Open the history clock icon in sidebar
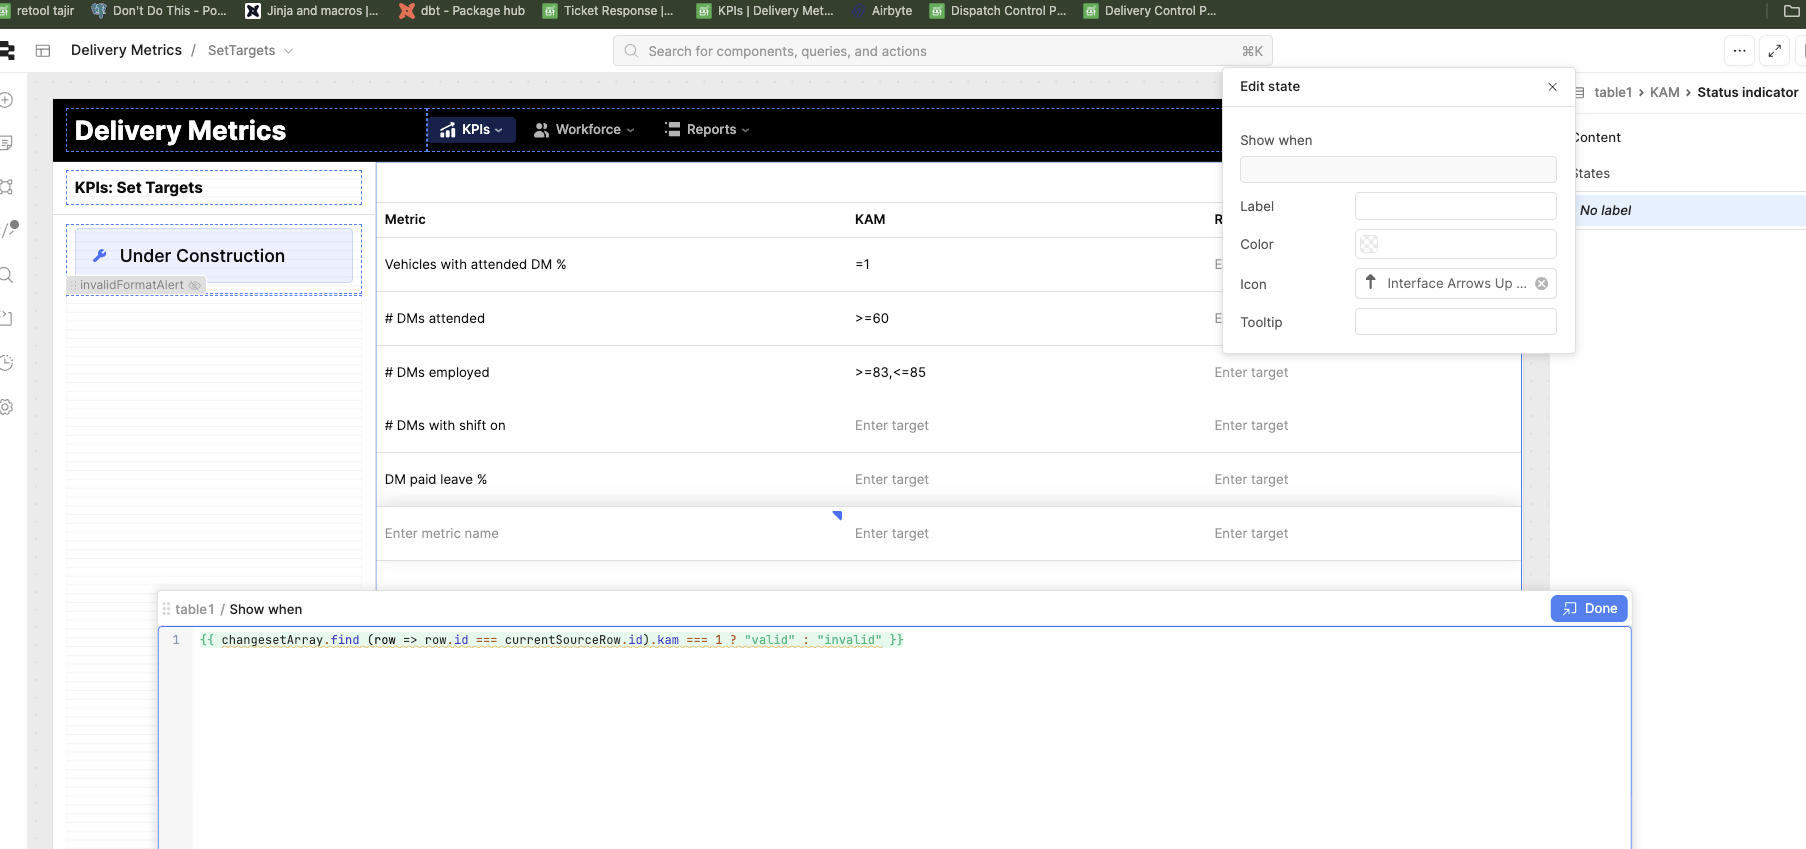 click(6, 362)
